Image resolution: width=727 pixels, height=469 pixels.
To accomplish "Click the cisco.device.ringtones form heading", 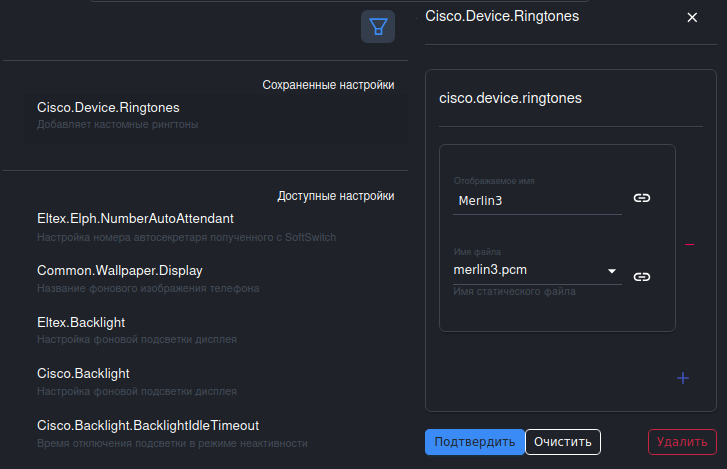I will 510,98.
